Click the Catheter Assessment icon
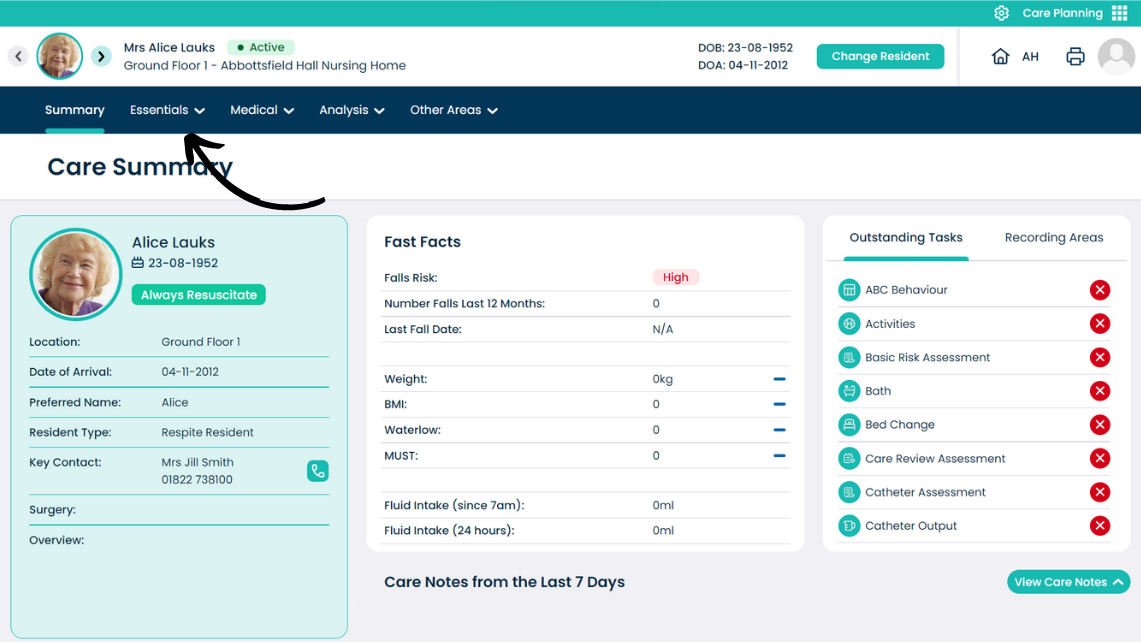1141x642 pixels. 848,492
